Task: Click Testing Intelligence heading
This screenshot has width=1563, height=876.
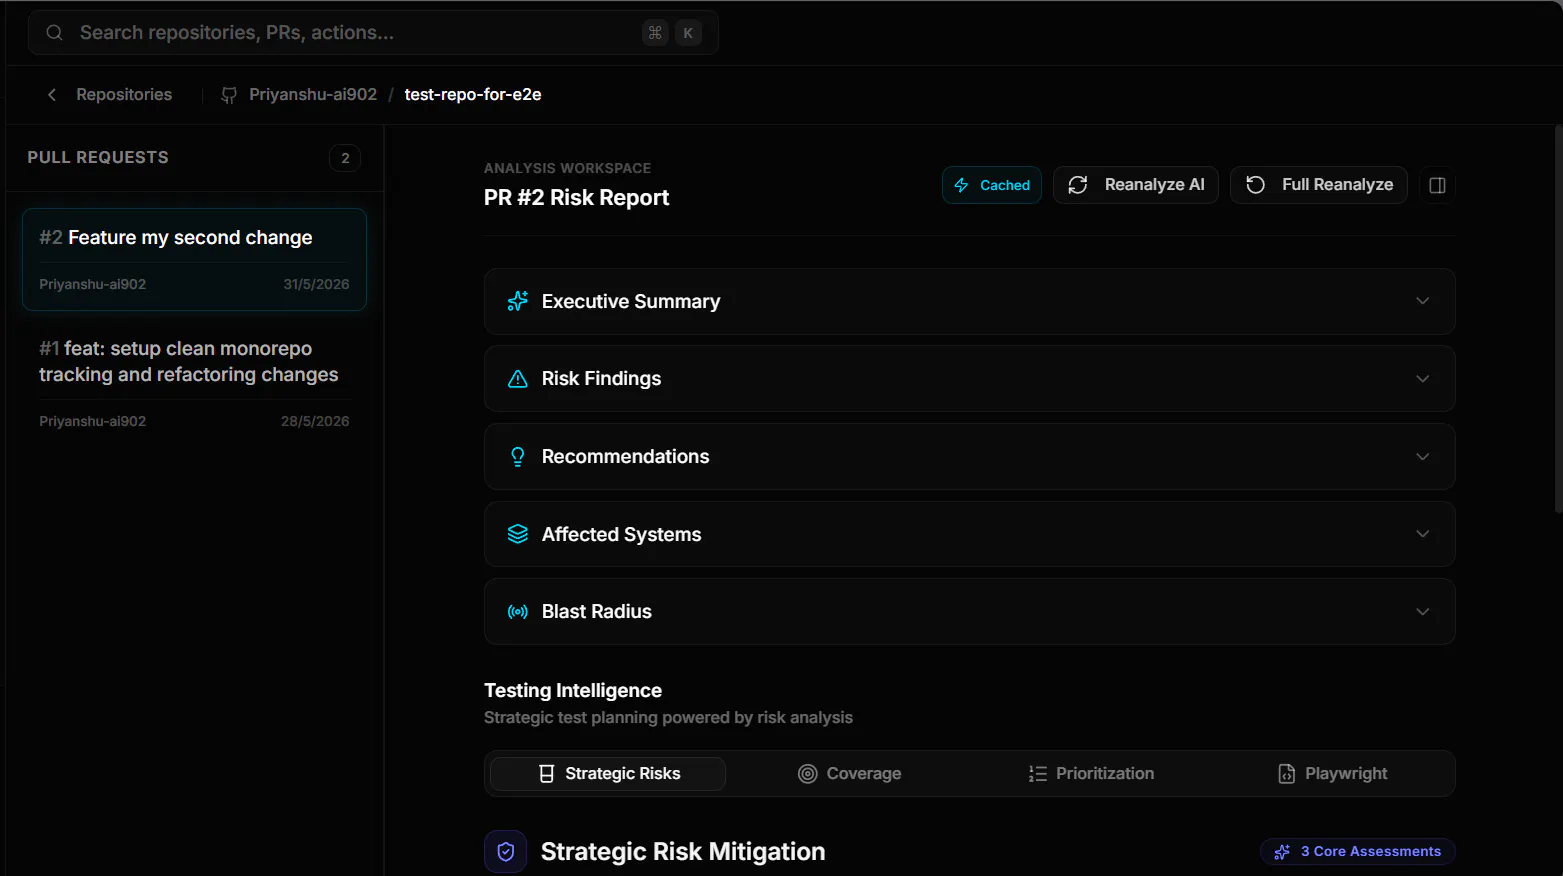Action: coord(573,691)
